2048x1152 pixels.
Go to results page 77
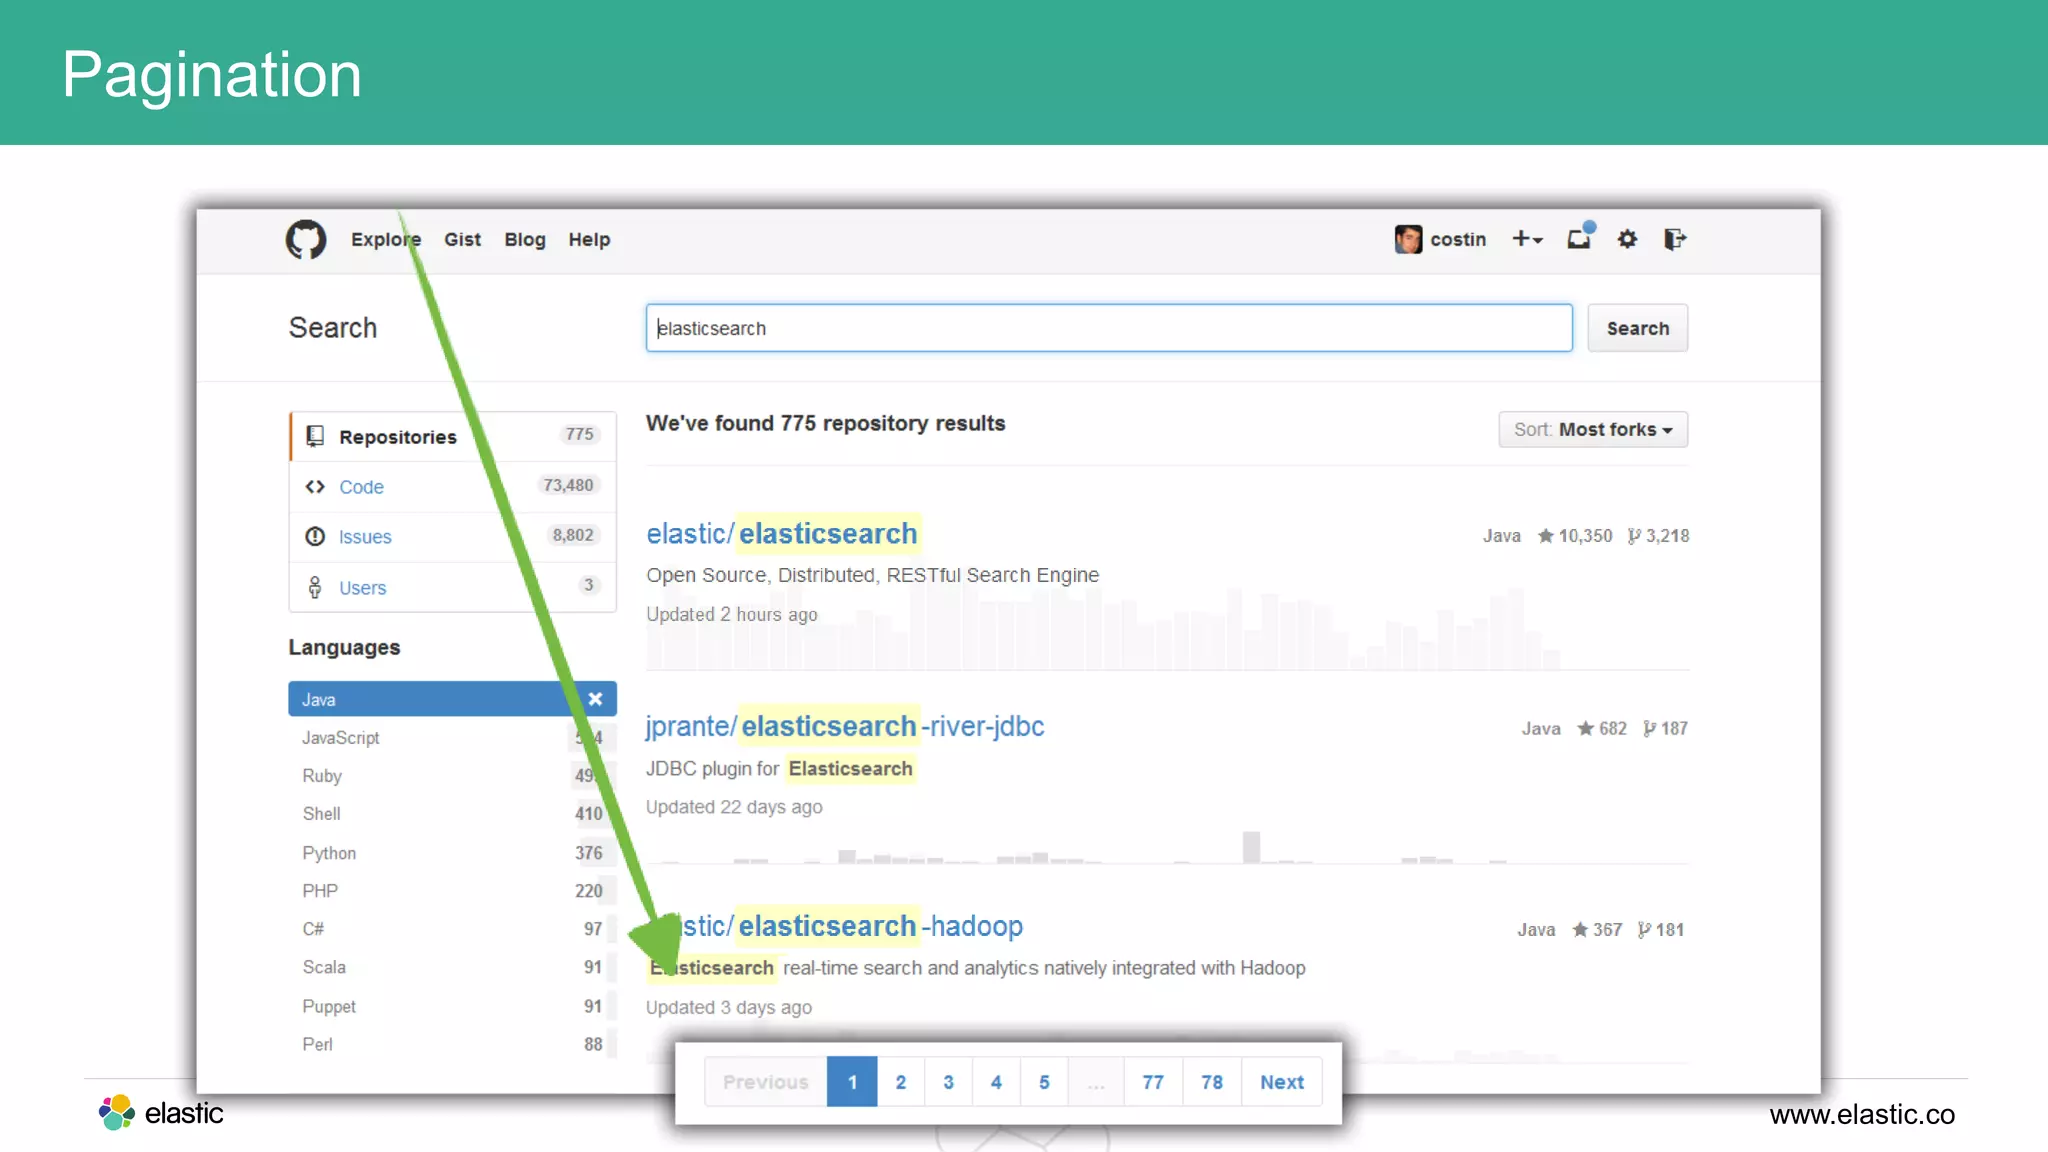tap(1153, 1082)
